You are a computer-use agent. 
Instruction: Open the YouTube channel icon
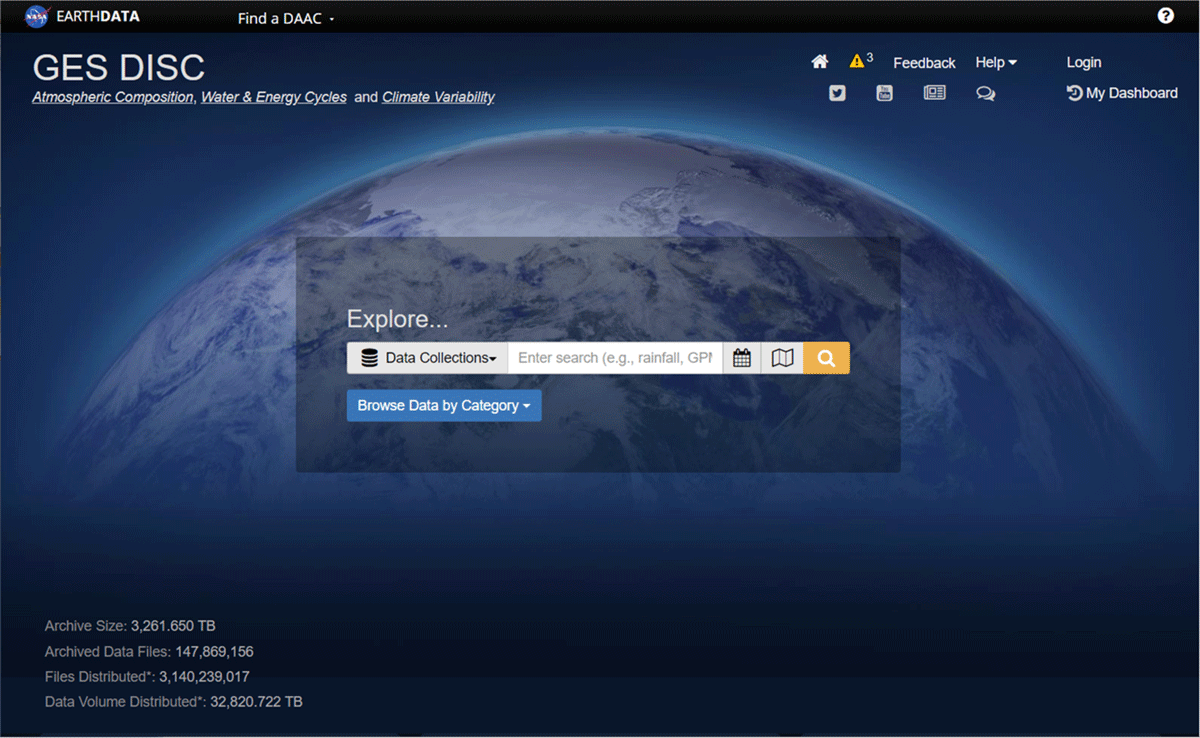click(x=884, y=93)
